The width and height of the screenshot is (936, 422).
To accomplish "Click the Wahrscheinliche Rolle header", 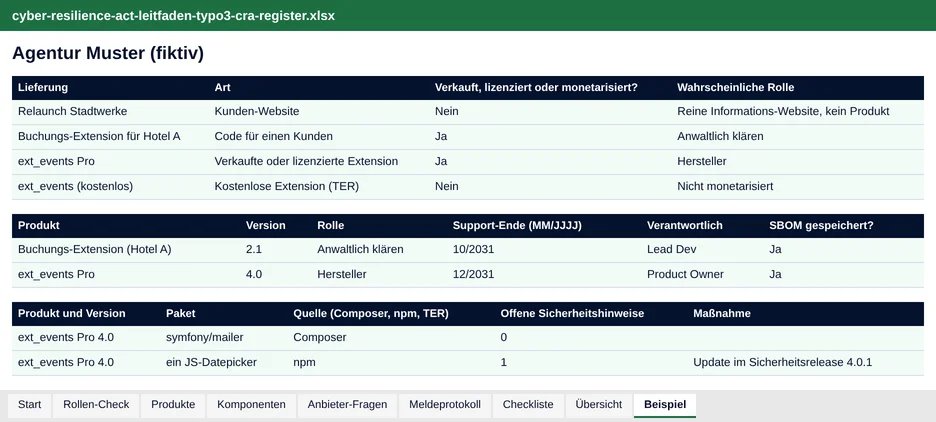I will coord(735,87).
